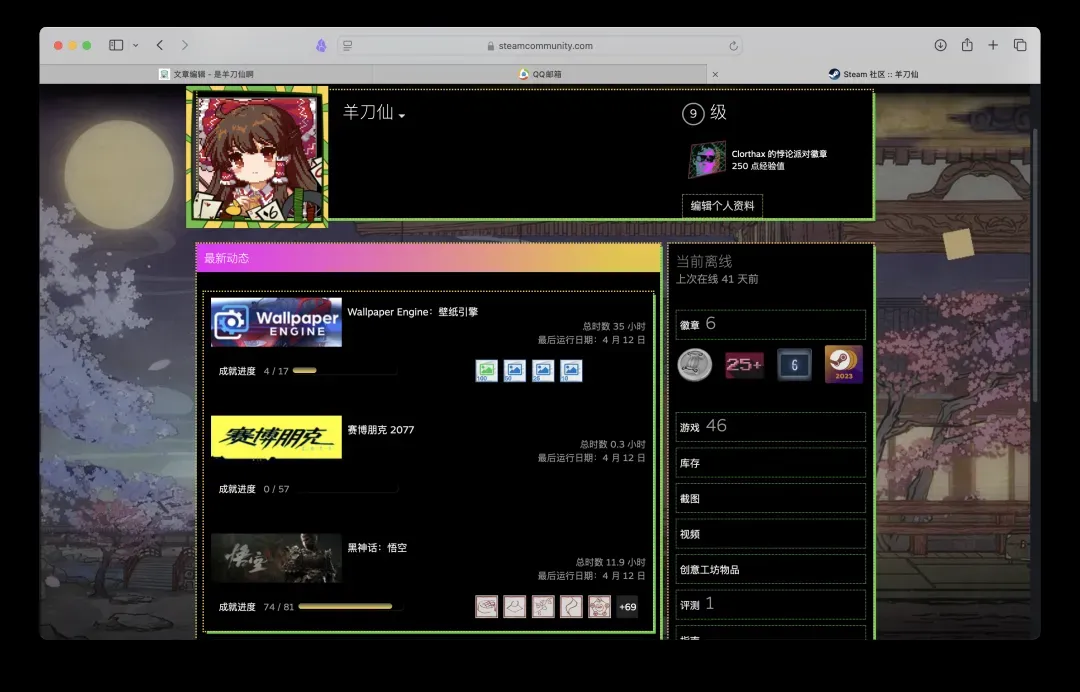The height and width of the screenshot is (692, 1080).
Task: Show the tab overview icon
Action: click(1020, 45)
